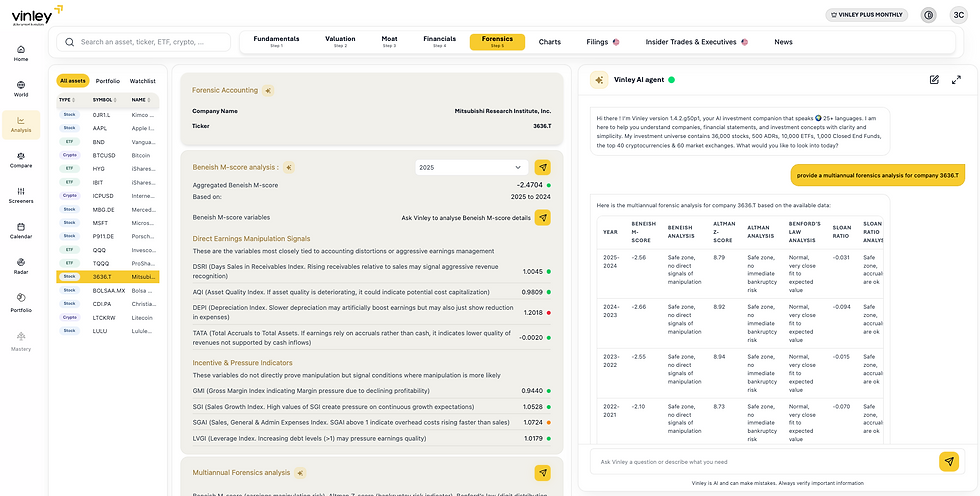Sort the asset list by TYPE
Screen dimensions: 980x496
tap(66, 100)
